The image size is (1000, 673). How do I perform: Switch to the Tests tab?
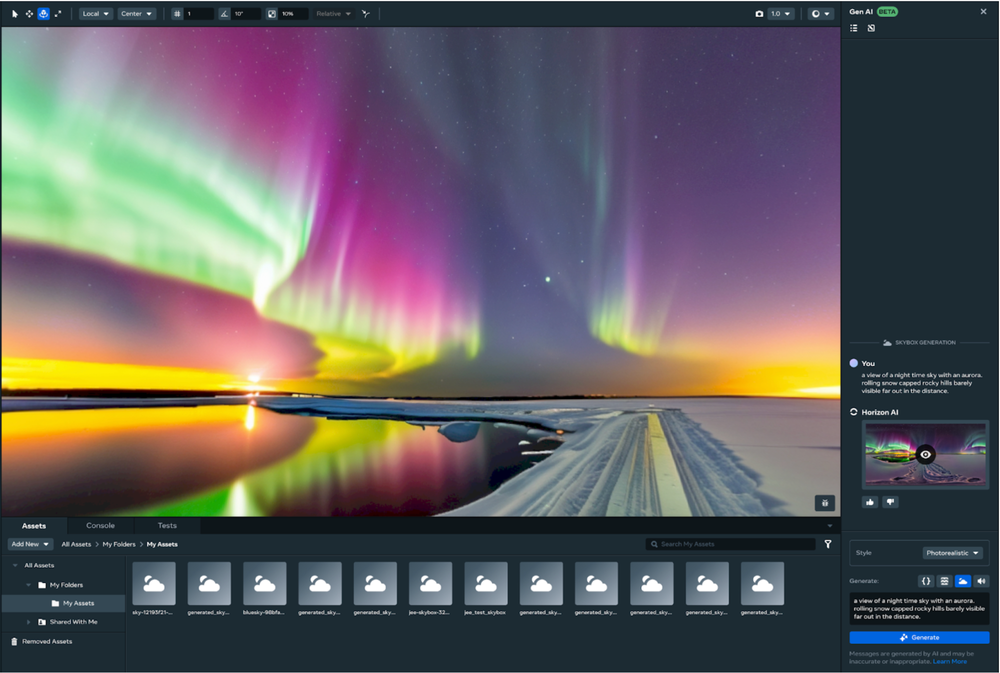[166, 525]
